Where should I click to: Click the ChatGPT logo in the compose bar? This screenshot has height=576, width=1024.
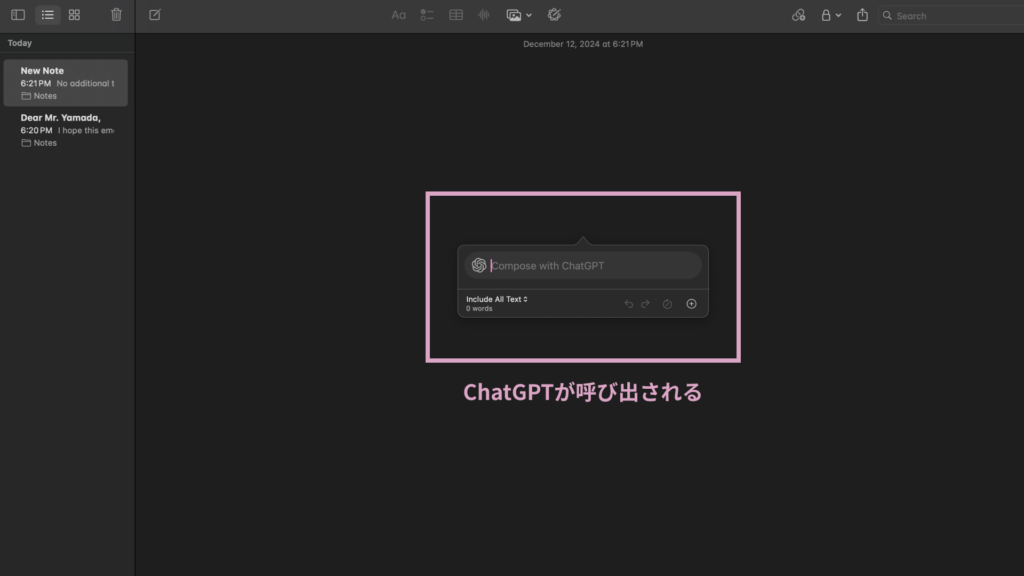481,265
